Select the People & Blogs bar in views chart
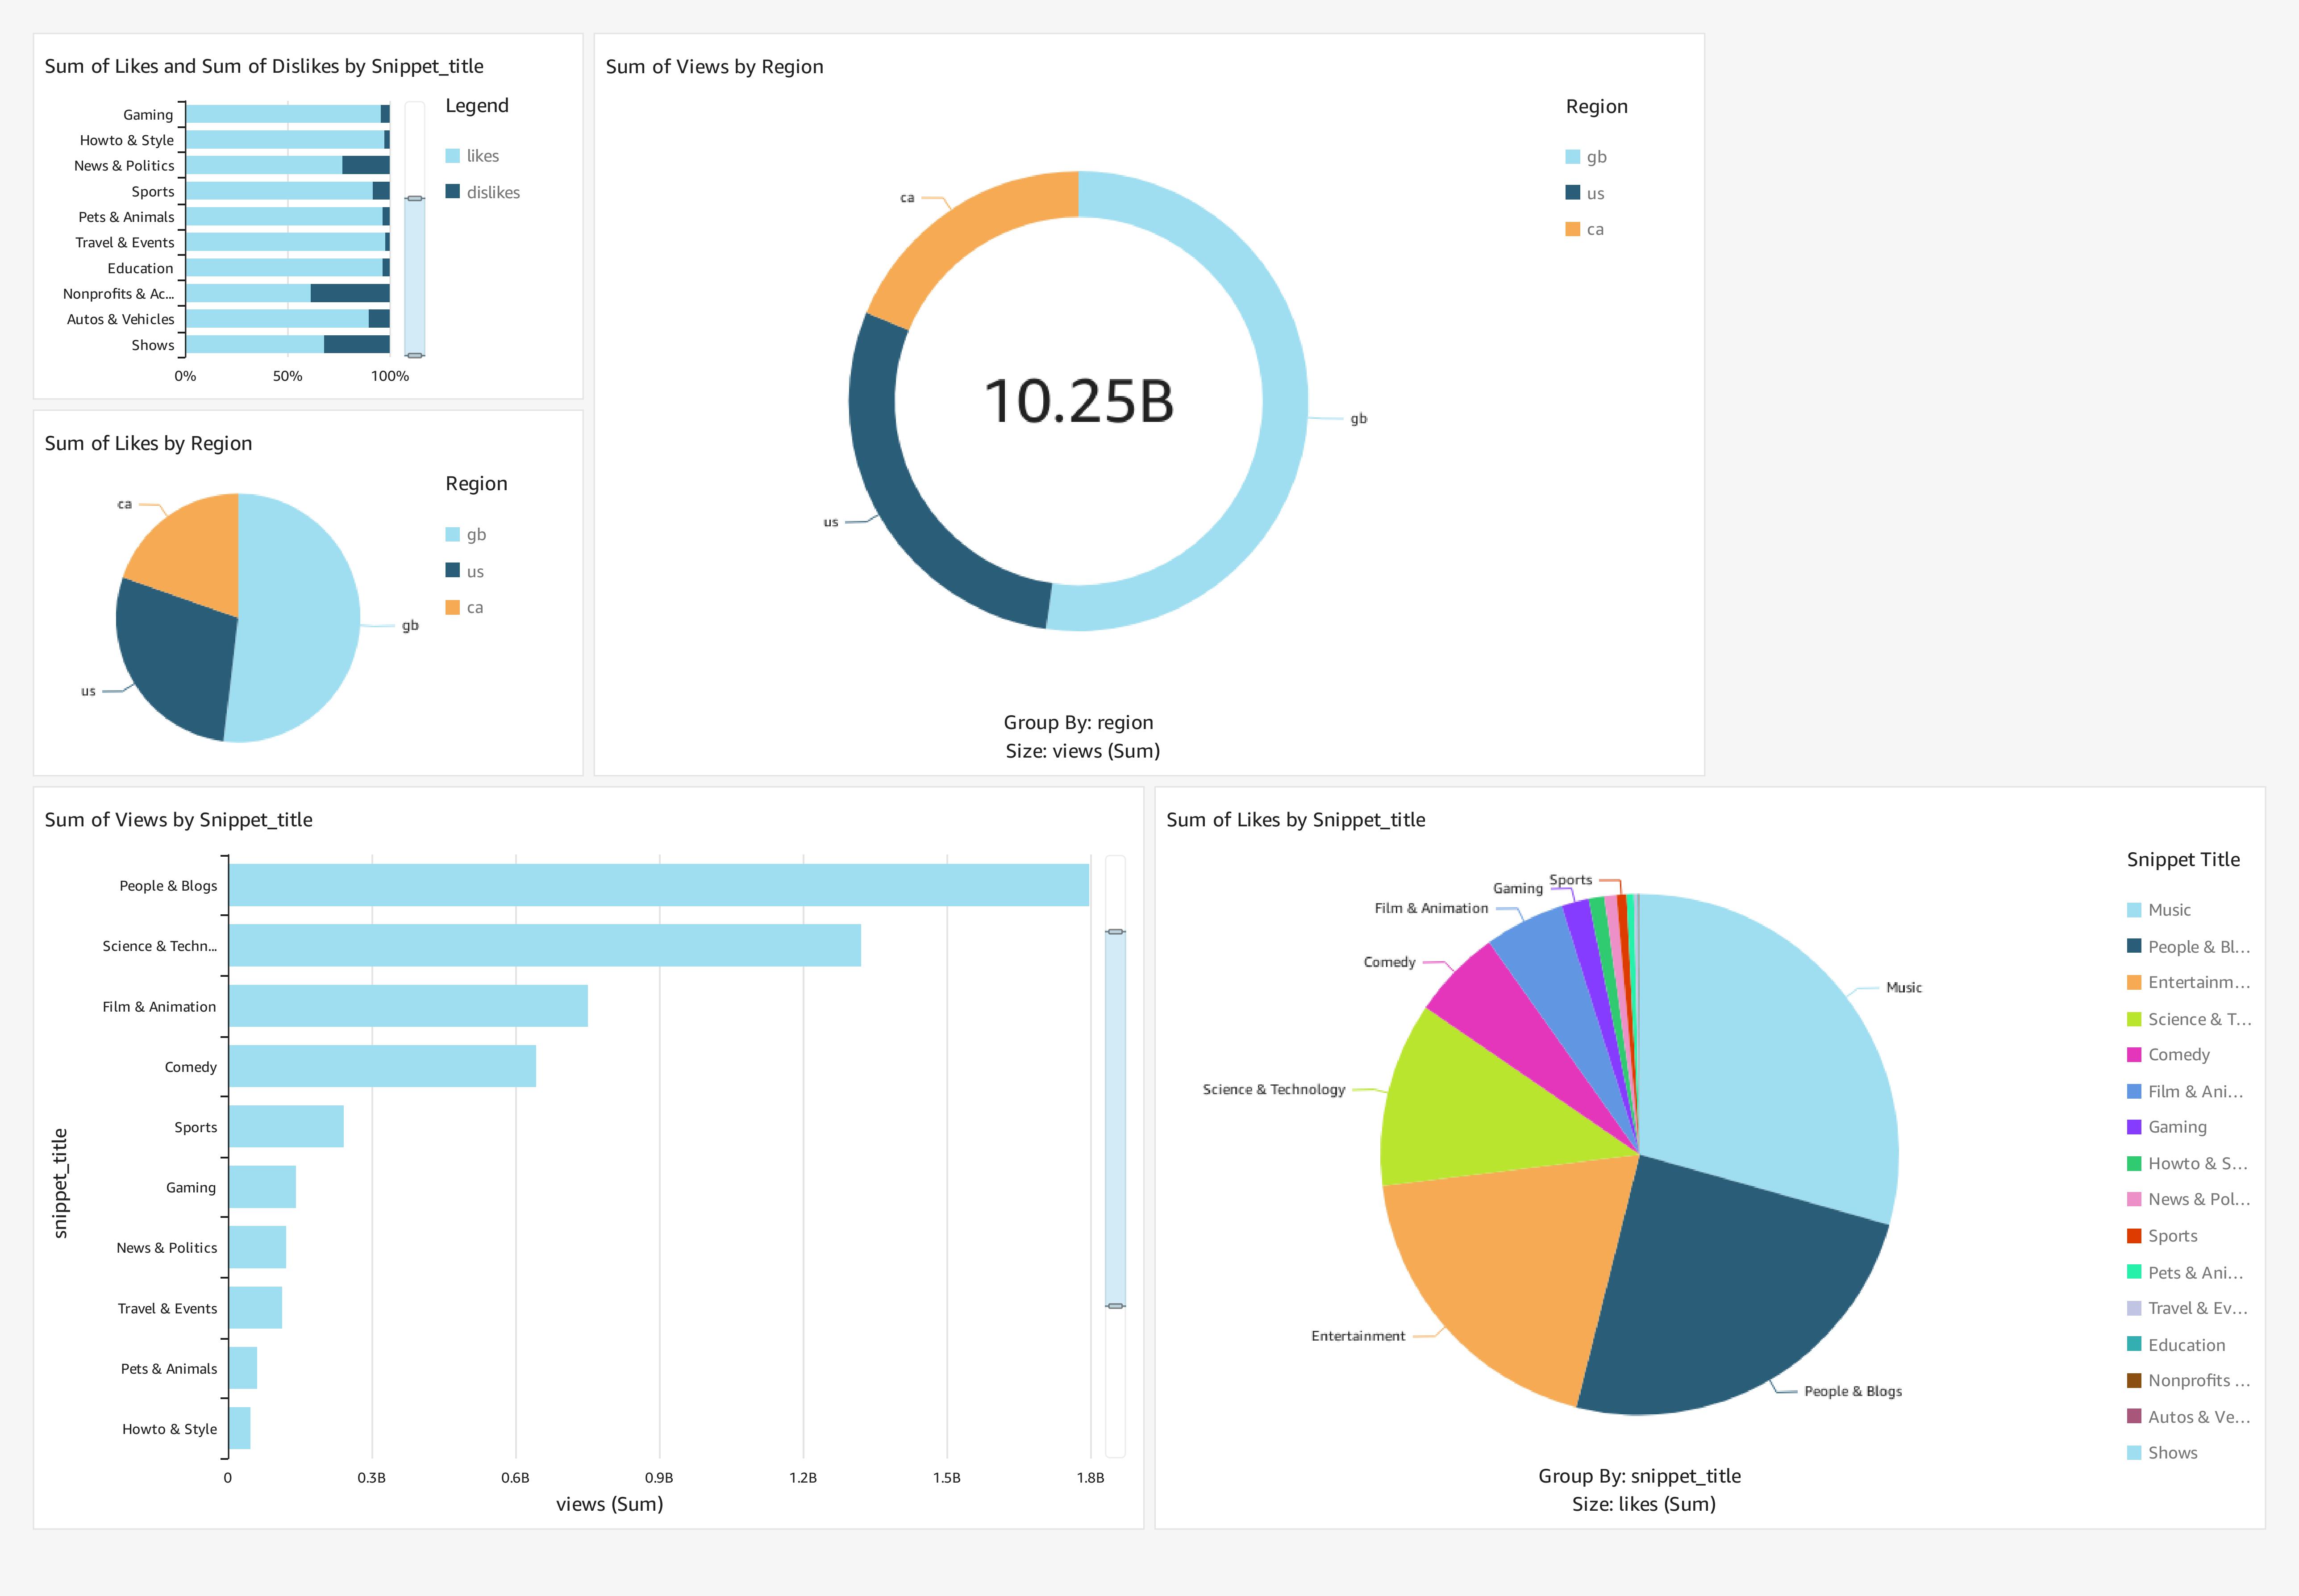 [x=650, y=885]
